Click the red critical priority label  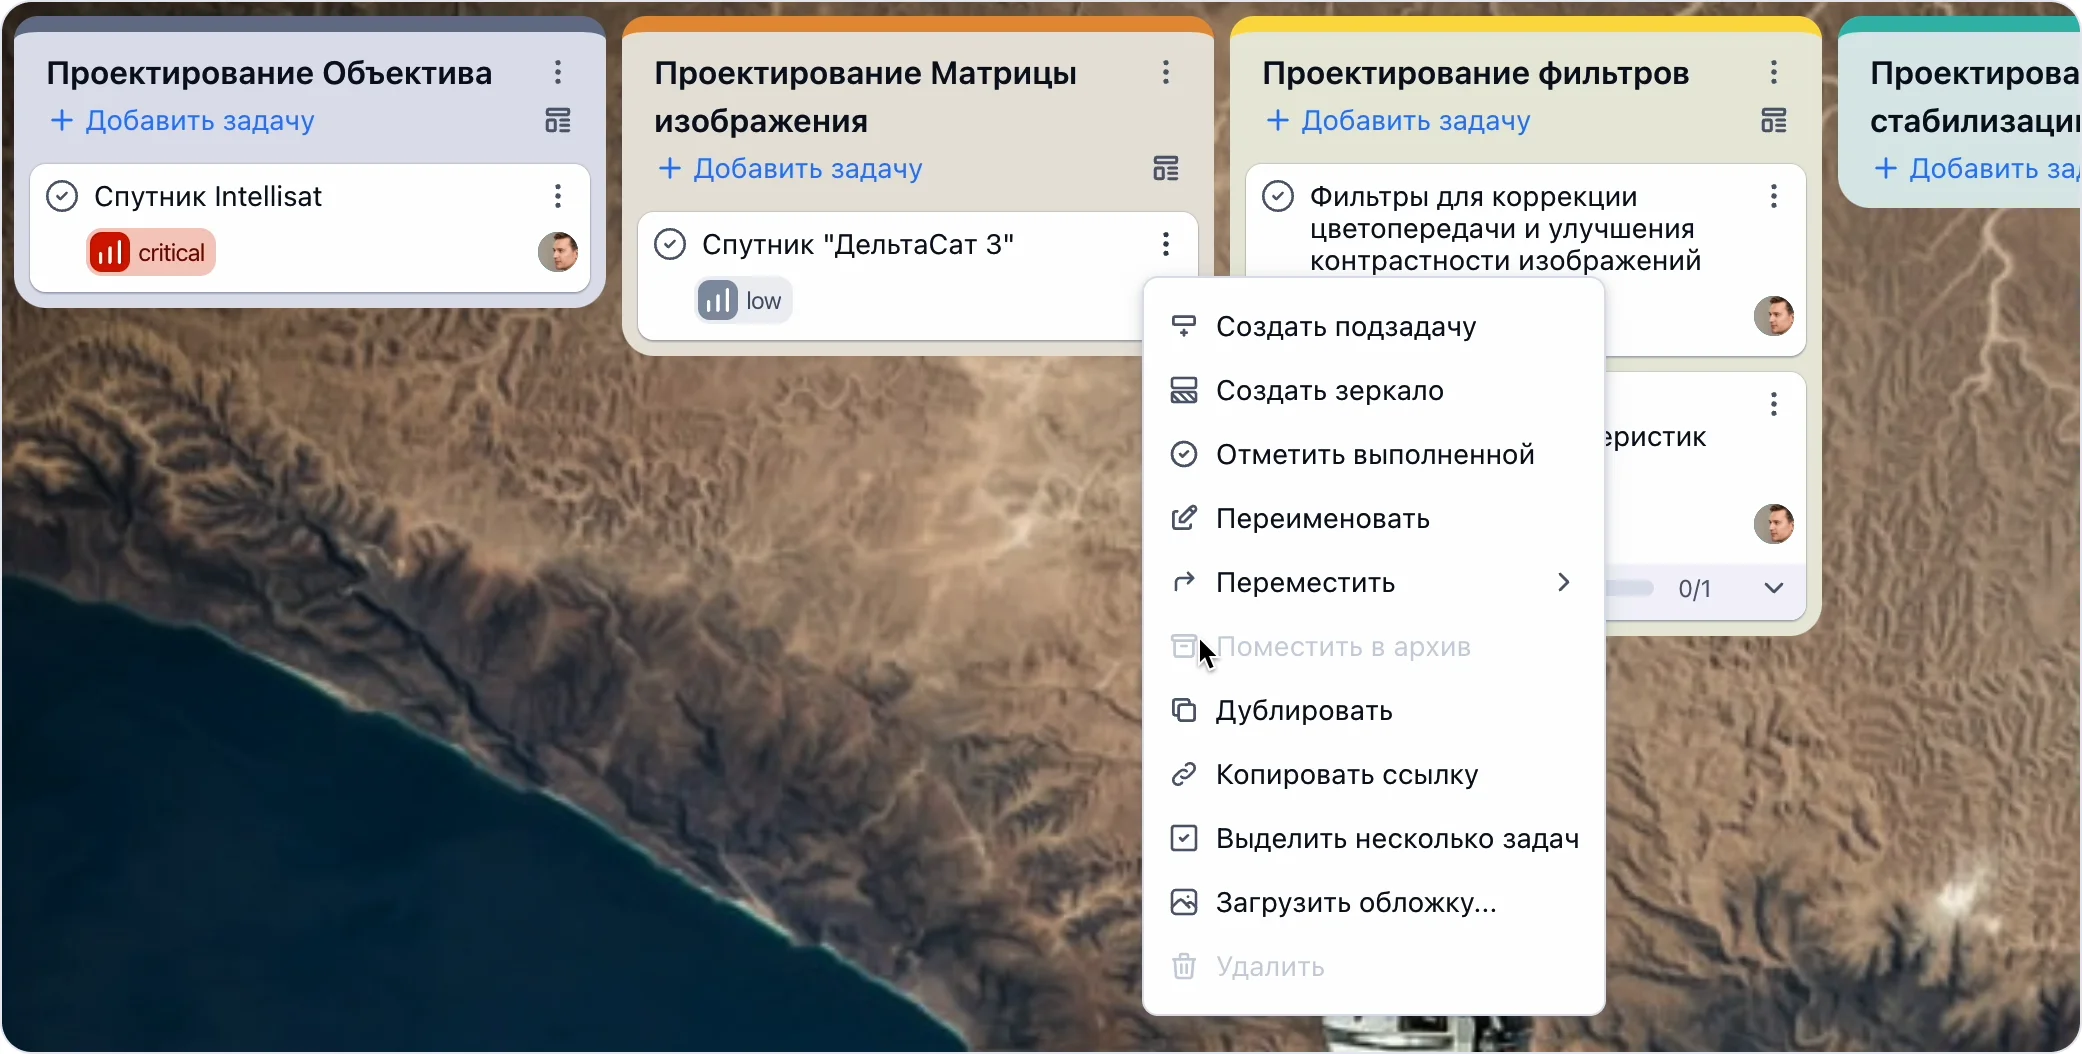coord(152,253)
